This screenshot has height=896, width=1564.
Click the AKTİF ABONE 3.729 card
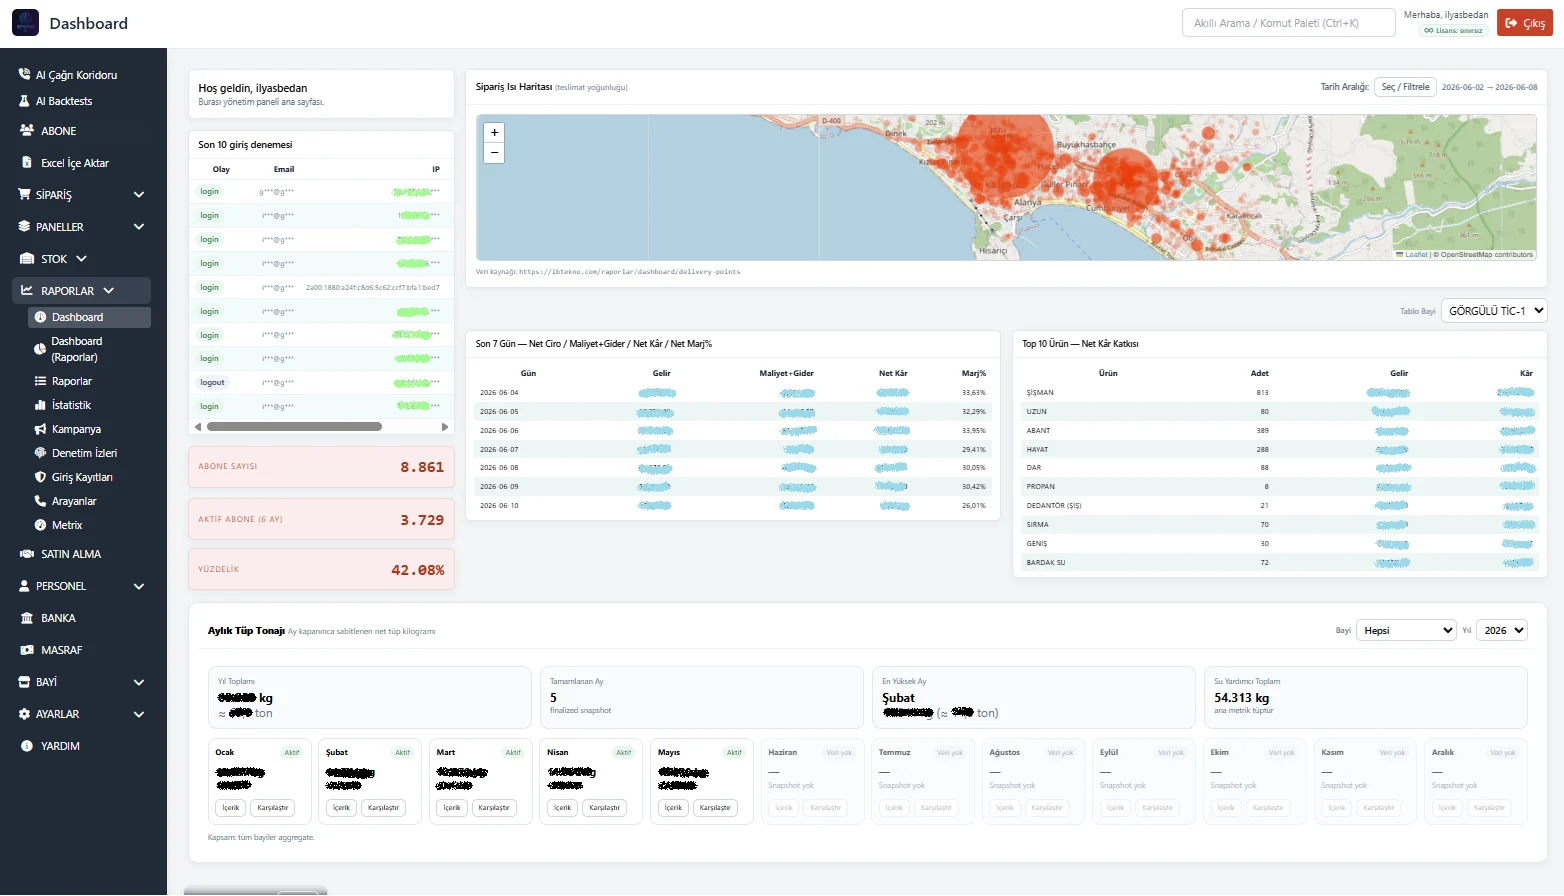tap(321, 519)
